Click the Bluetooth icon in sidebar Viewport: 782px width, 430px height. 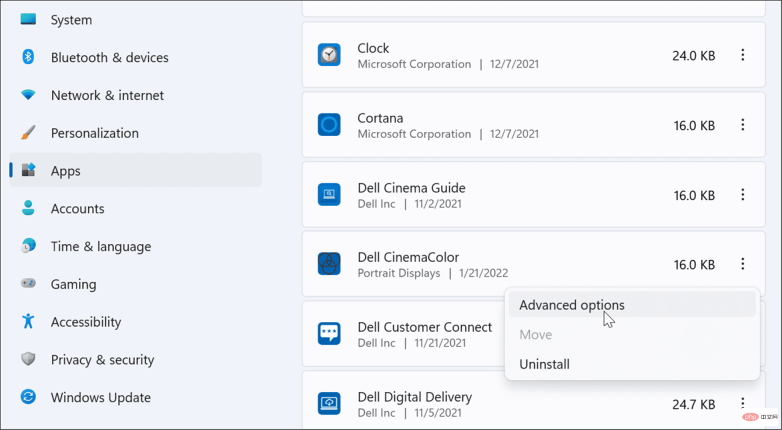point(28,57)
